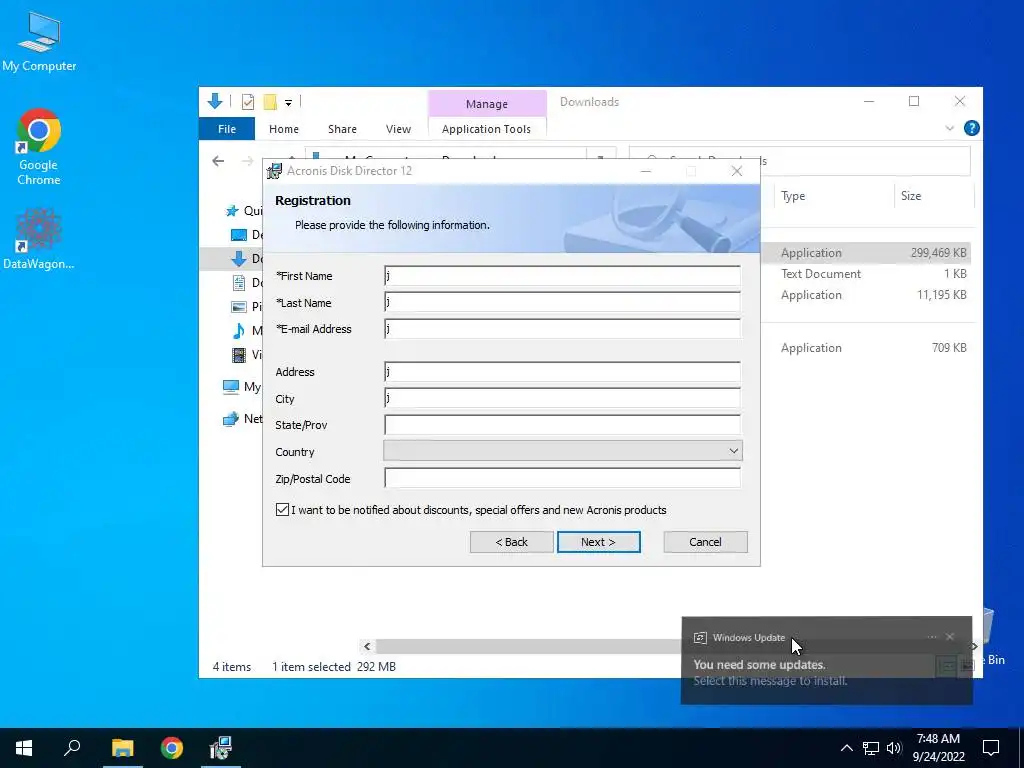Click into the State/Prov field
Viewport: 1024px width, 768px height.
click(x=562, y=424)
